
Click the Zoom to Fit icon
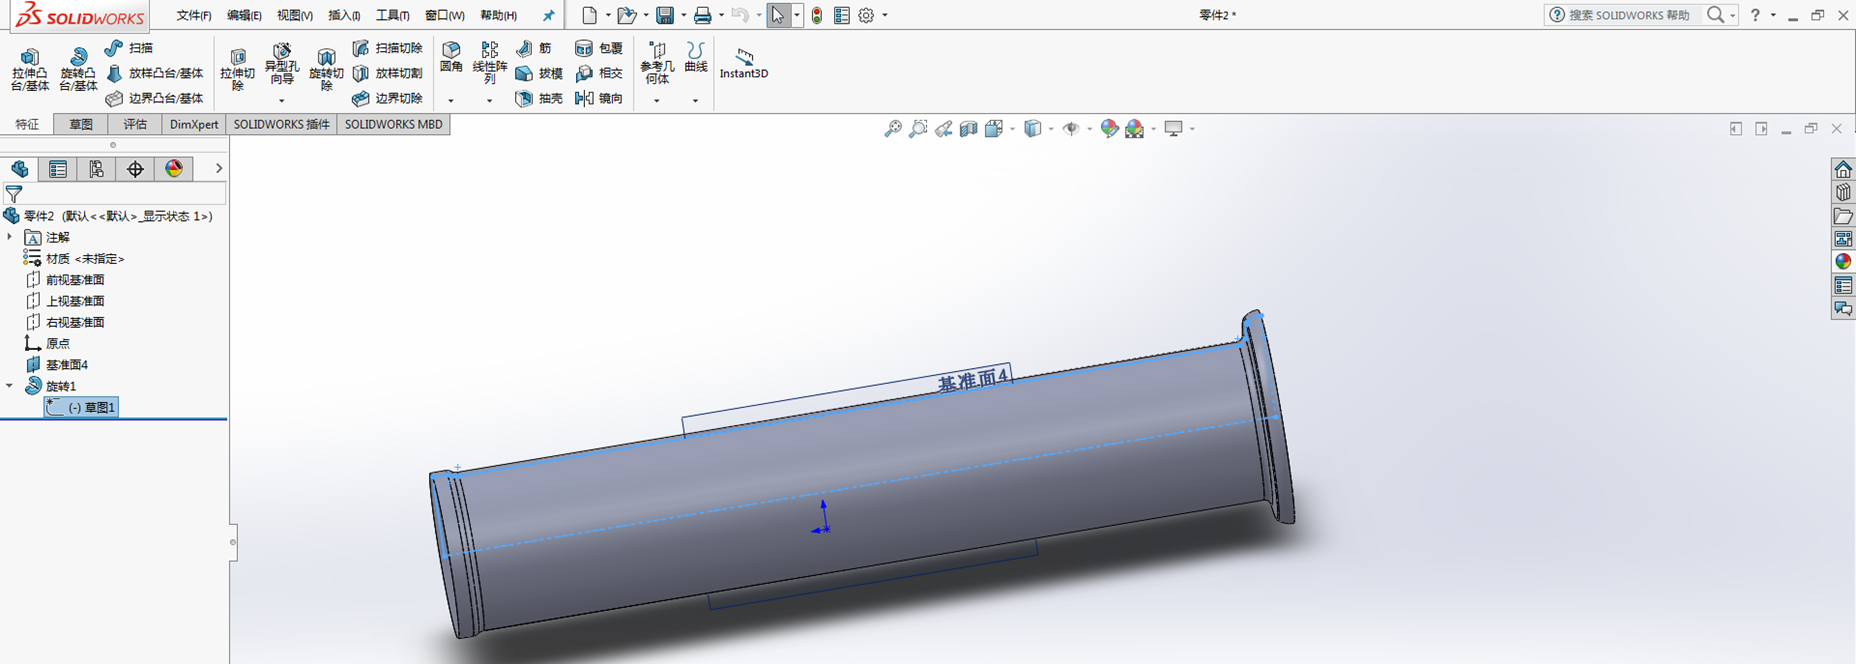point(893,129)
